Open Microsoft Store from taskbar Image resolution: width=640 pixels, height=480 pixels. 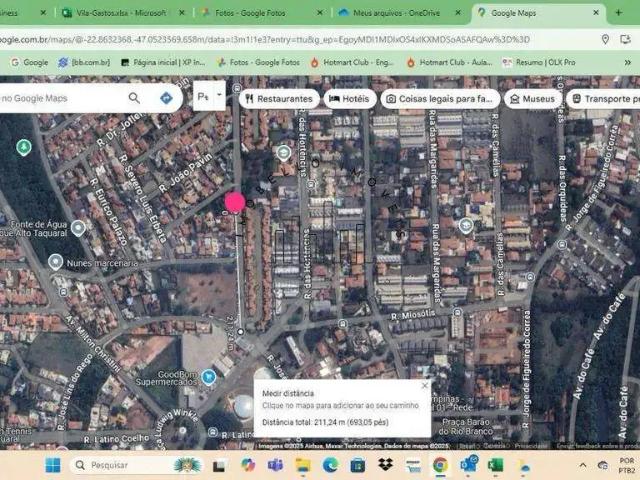pos(358,465)
